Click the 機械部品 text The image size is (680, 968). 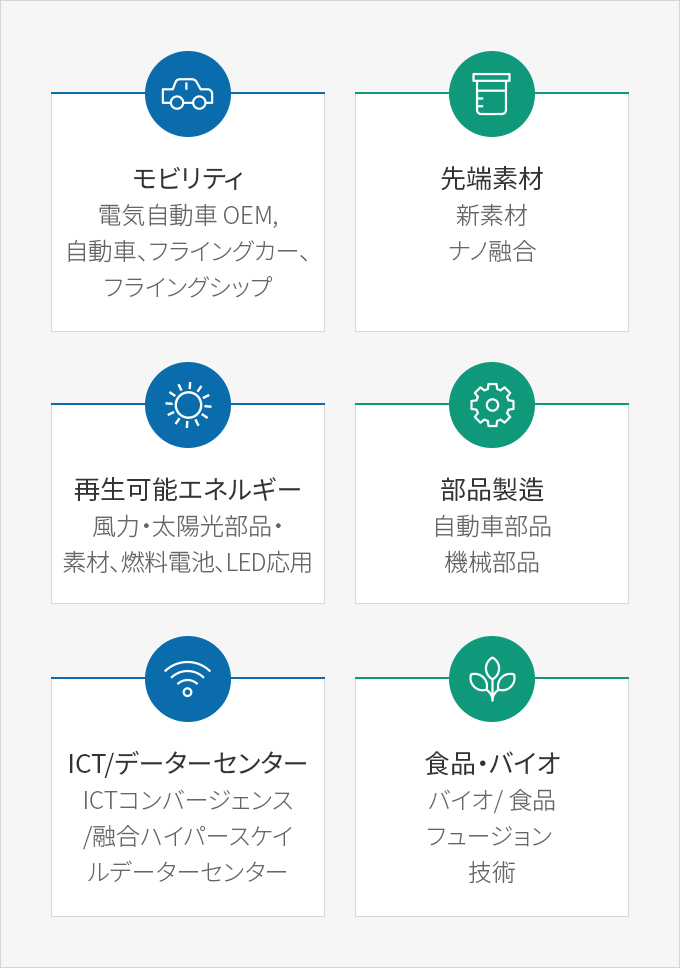click(x=492, y=562)
